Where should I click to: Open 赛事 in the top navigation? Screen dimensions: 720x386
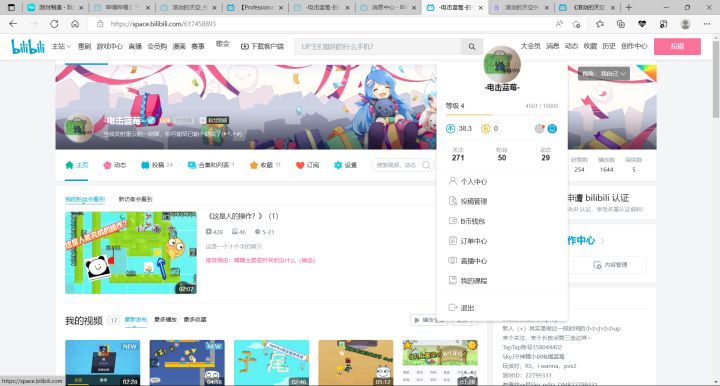(x=198, y=46)
